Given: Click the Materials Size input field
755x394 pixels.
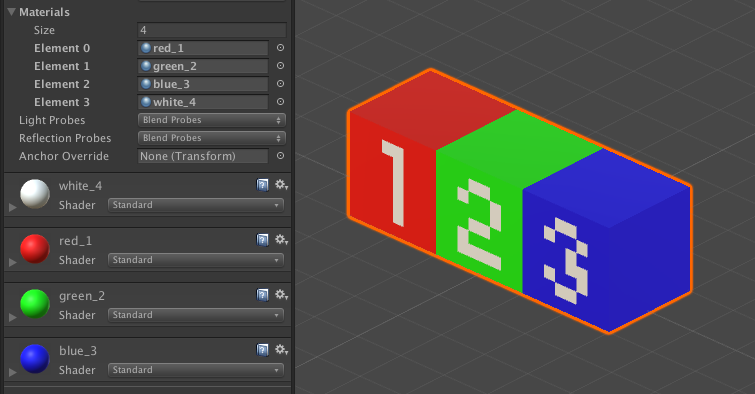Looking at the screenshot, I should tap(212, 30).
